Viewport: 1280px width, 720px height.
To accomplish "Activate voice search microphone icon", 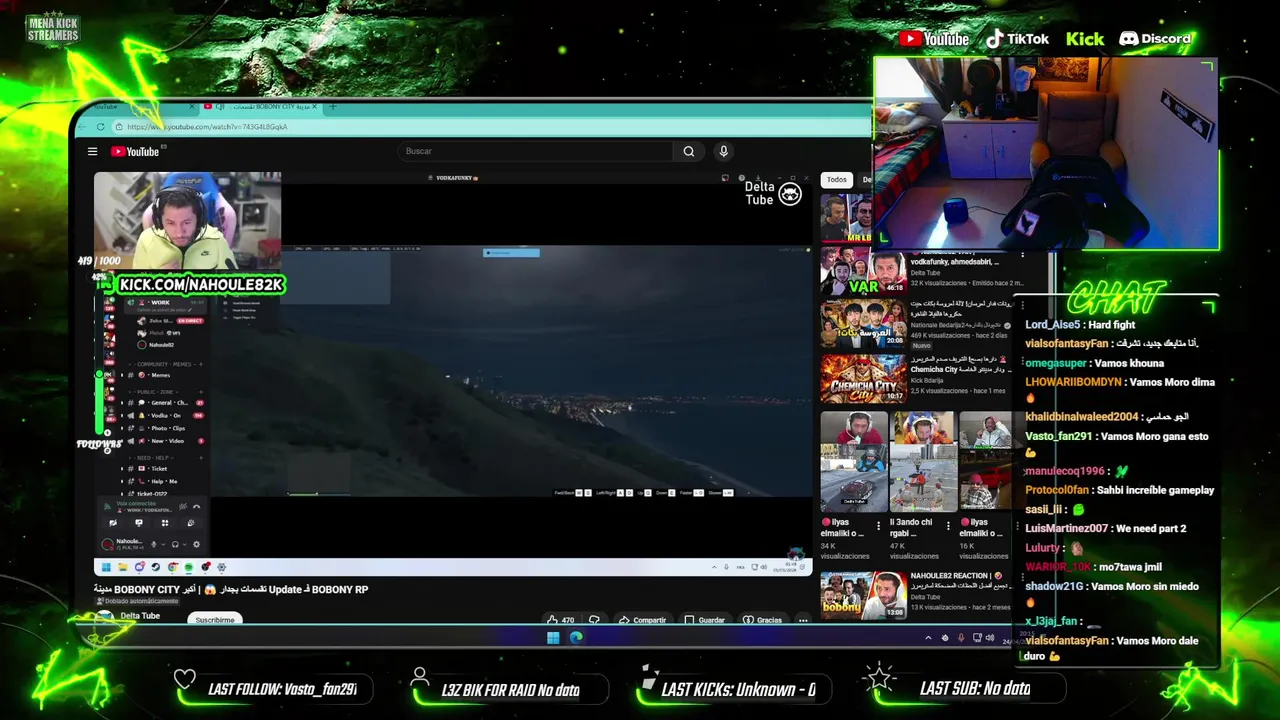I will pos(723,151).
